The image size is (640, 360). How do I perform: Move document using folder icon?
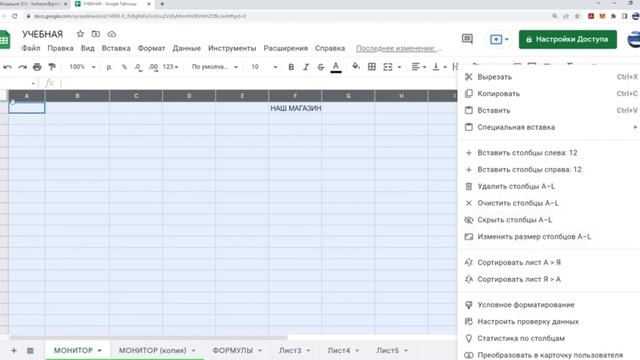(x=96, y=34)
